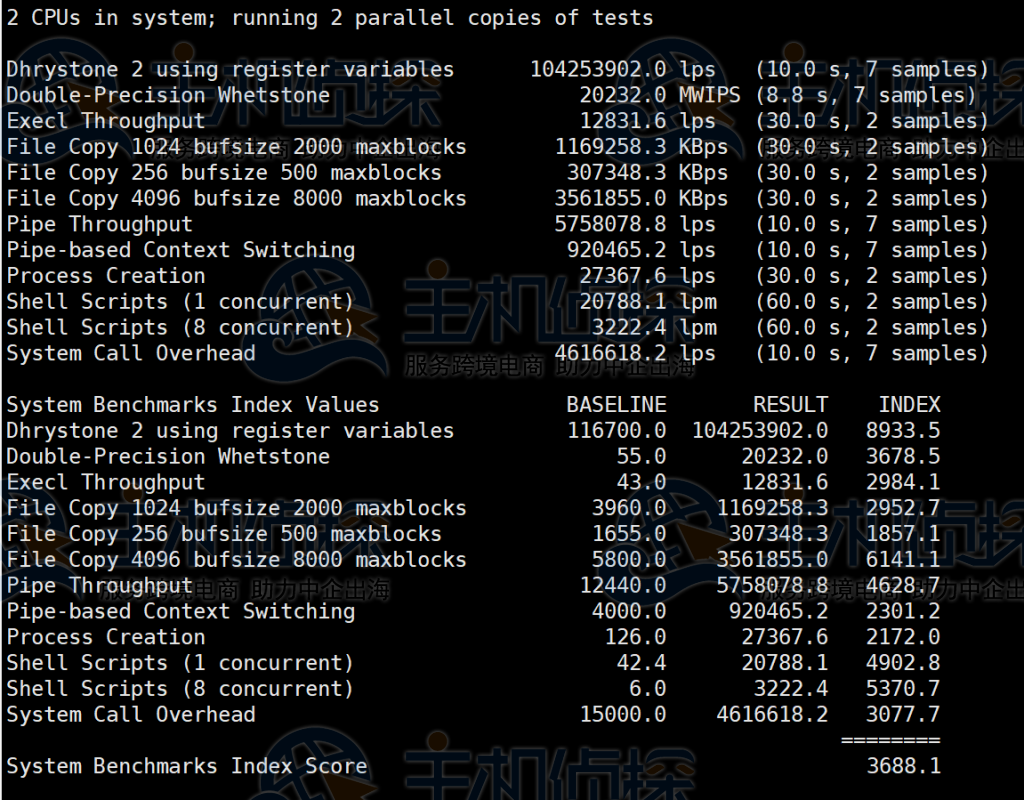Select the File Copy 256 value 307348.3 KBps

pos(647,173)
